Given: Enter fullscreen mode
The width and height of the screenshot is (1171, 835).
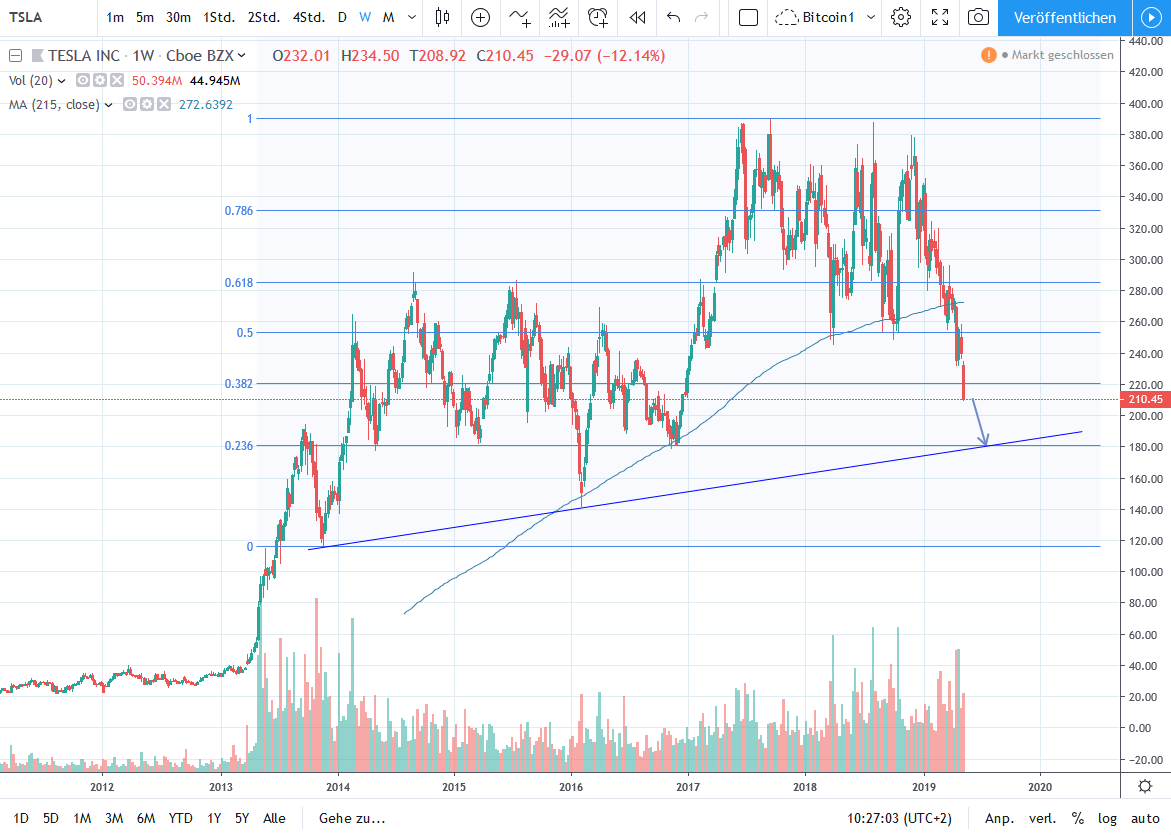Looking at the screenshot, I should pyautogui.click(x=939, y=17).
